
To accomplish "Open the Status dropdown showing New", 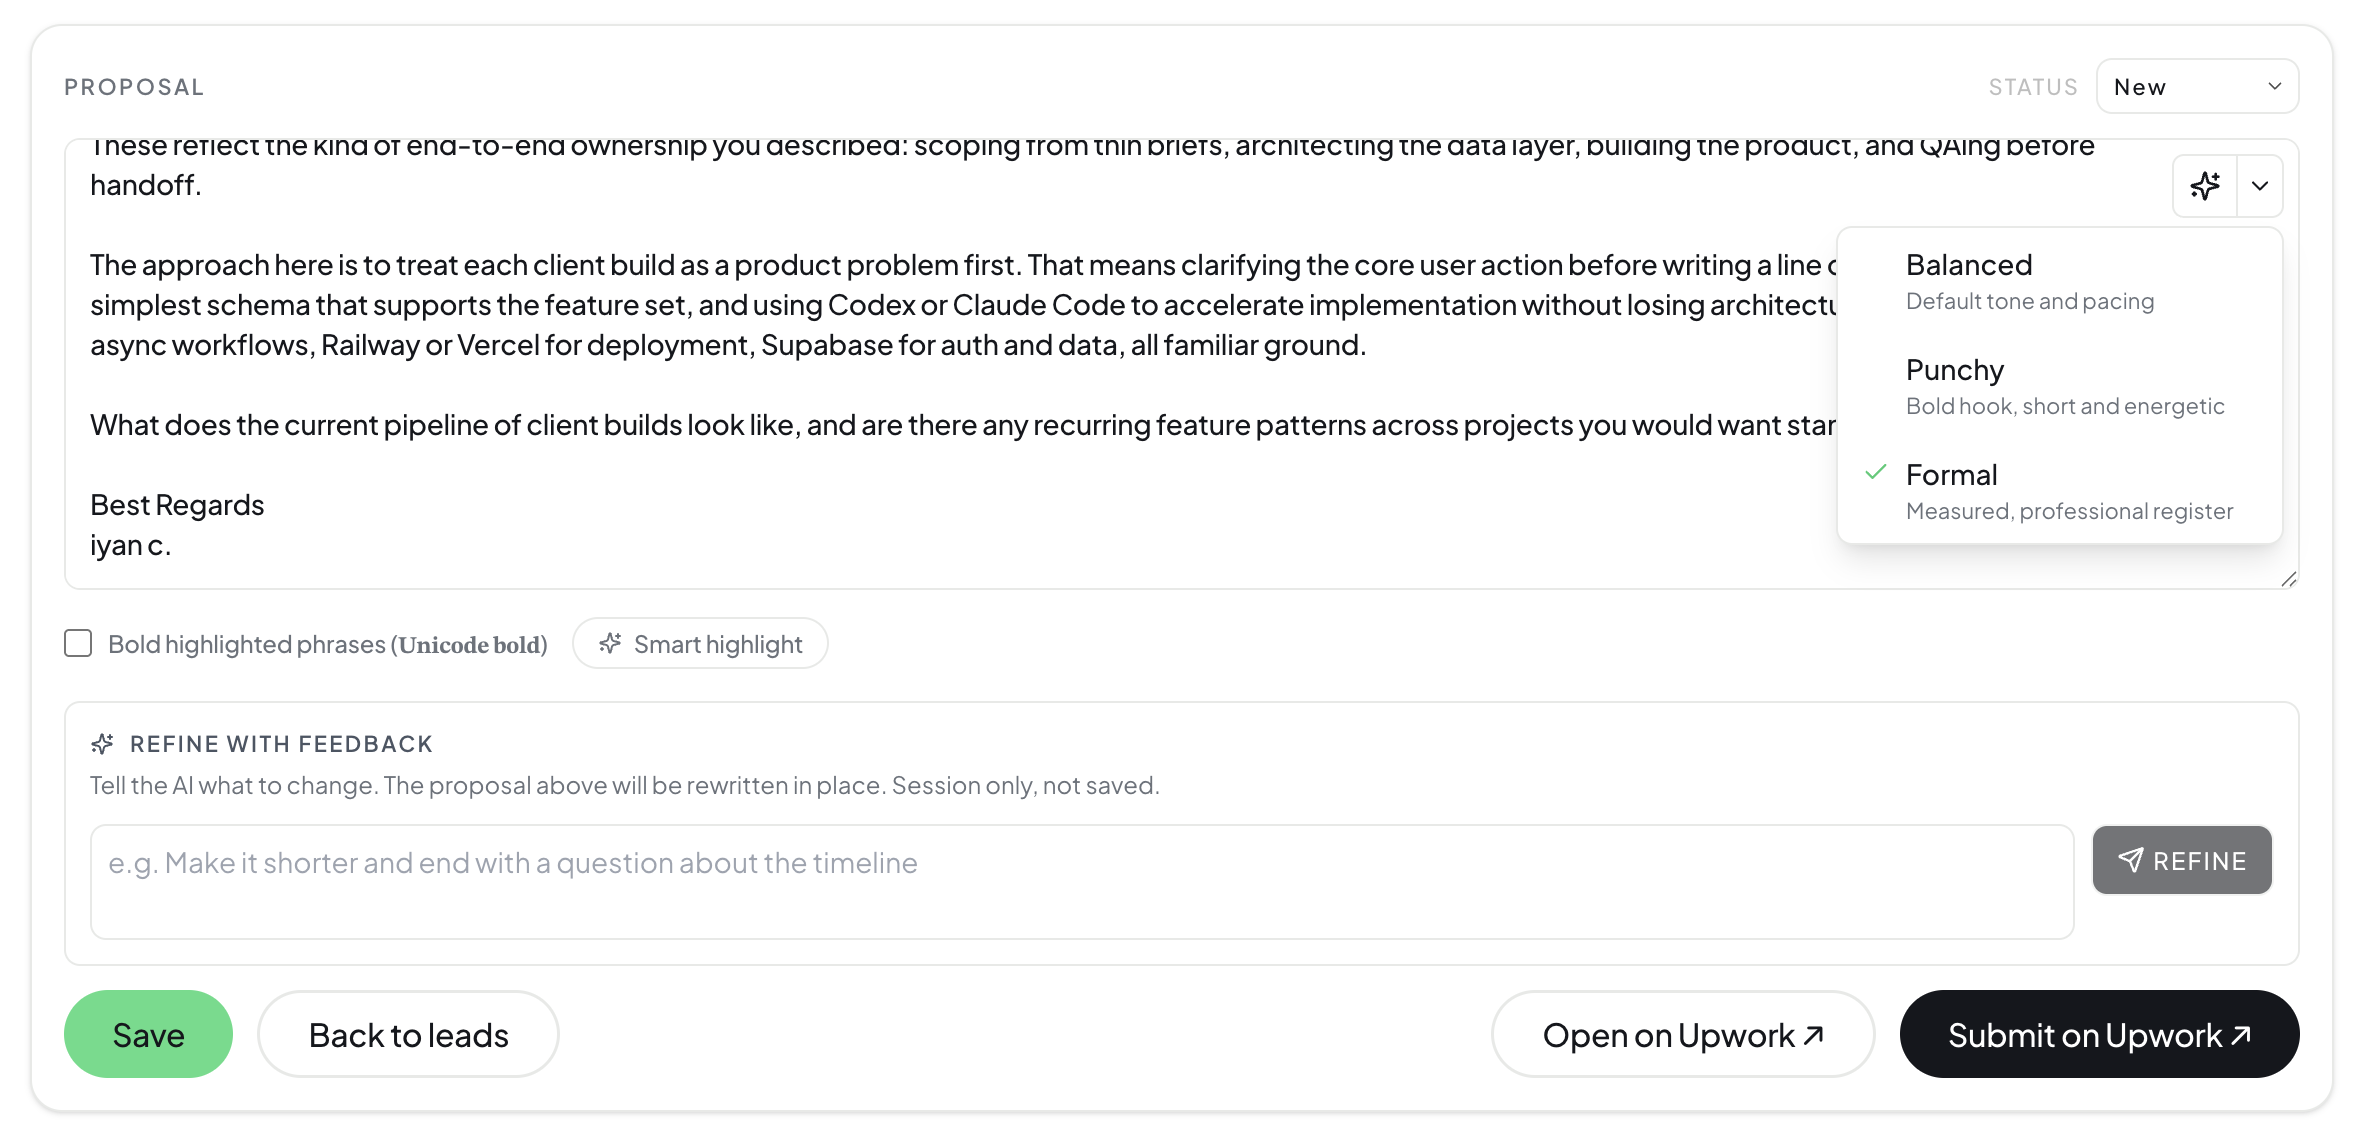I will click(2197, 87).
